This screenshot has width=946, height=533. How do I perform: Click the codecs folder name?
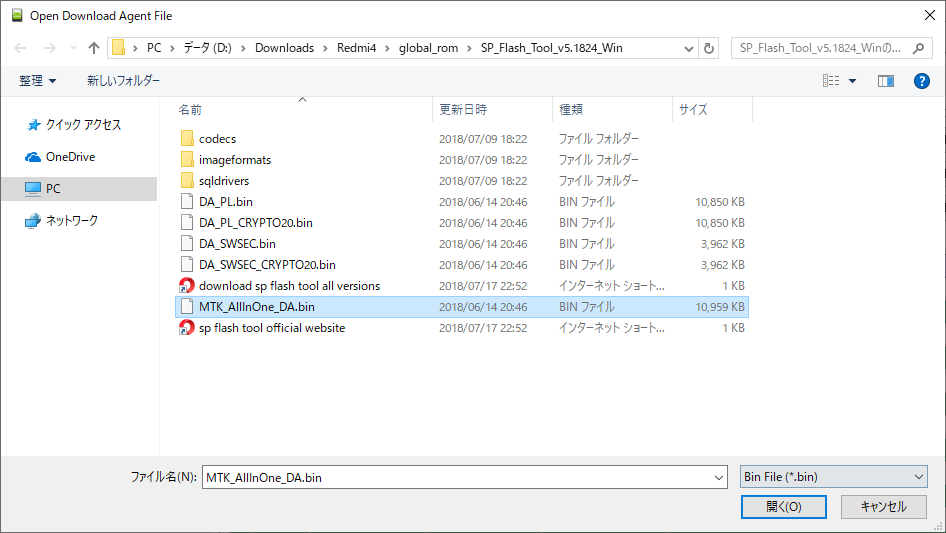217,139
